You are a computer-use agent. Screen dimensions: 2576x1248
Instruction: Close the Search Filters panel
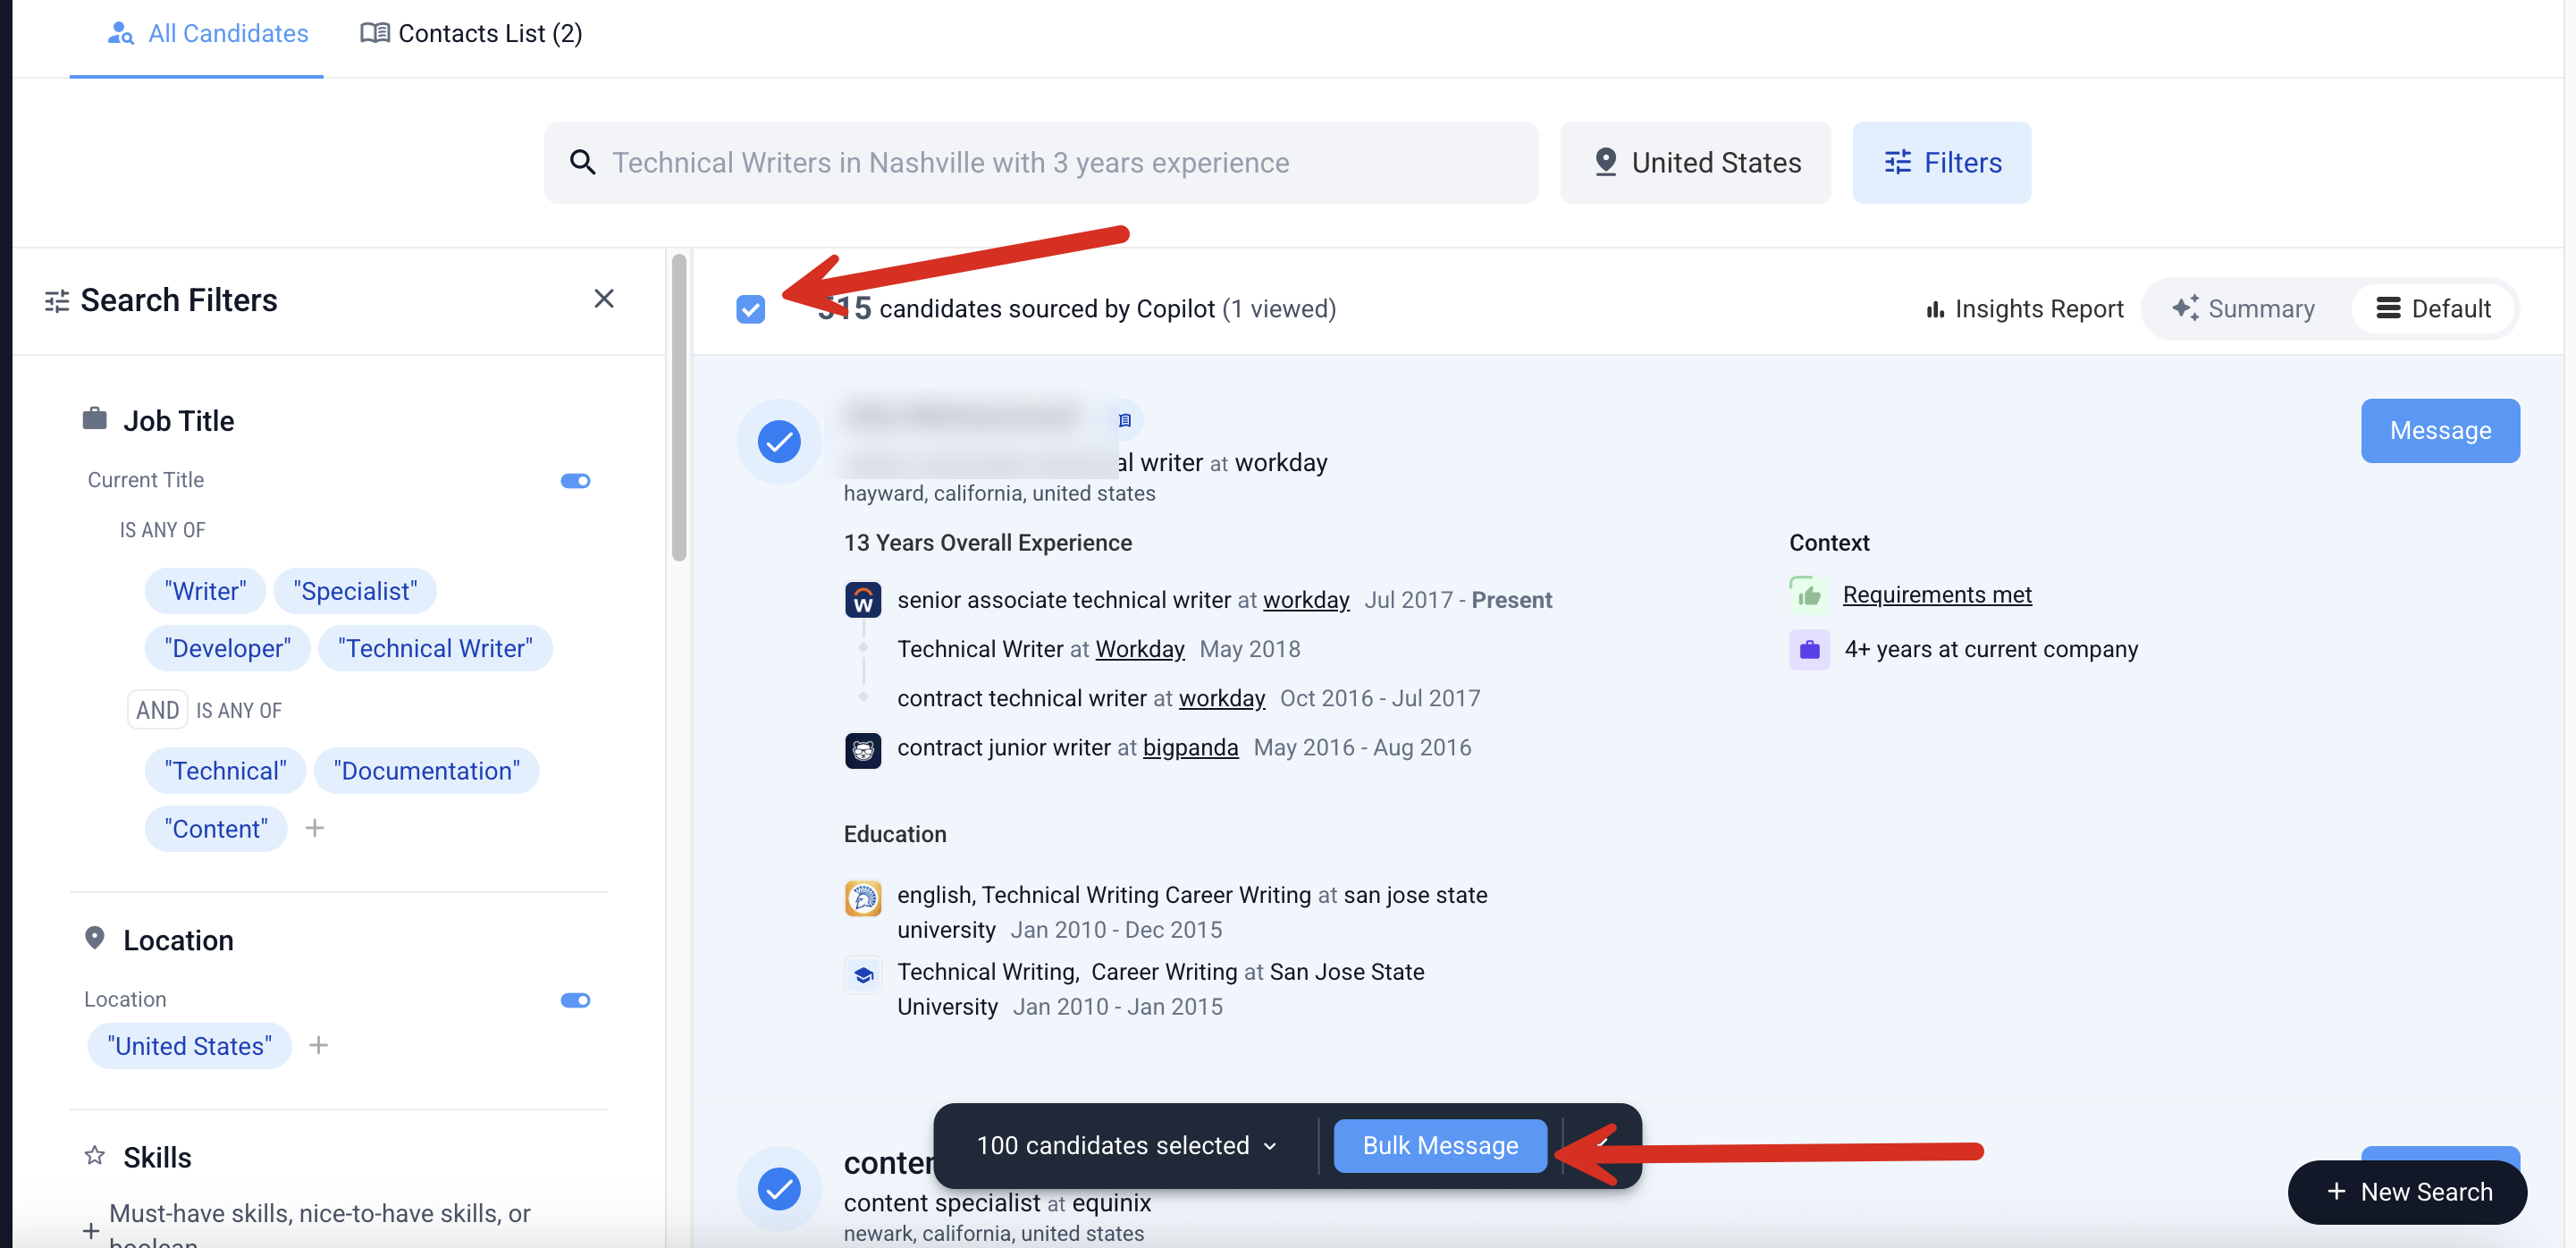click(x=603, y=298)
